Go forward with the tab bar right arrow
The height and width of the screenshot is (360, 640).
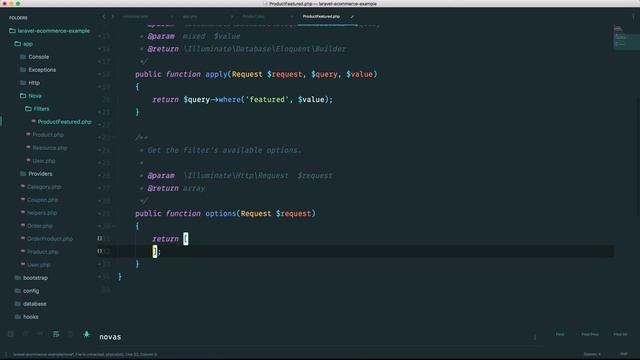pyautogui.click(x=112, y=16)
